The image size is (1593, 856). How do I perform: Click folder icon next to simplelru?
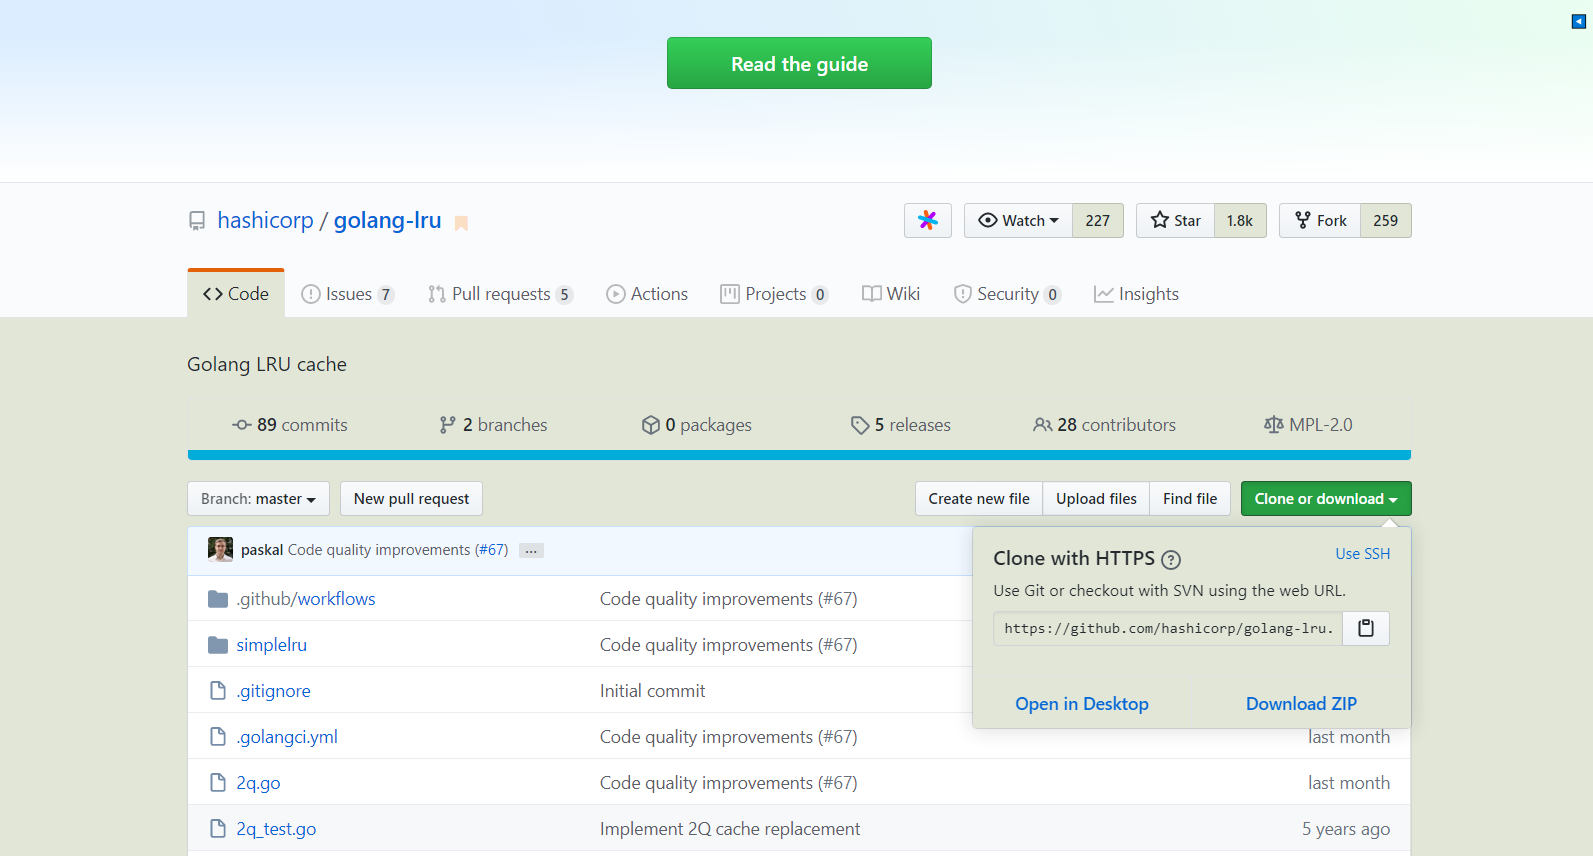point(218,645)
